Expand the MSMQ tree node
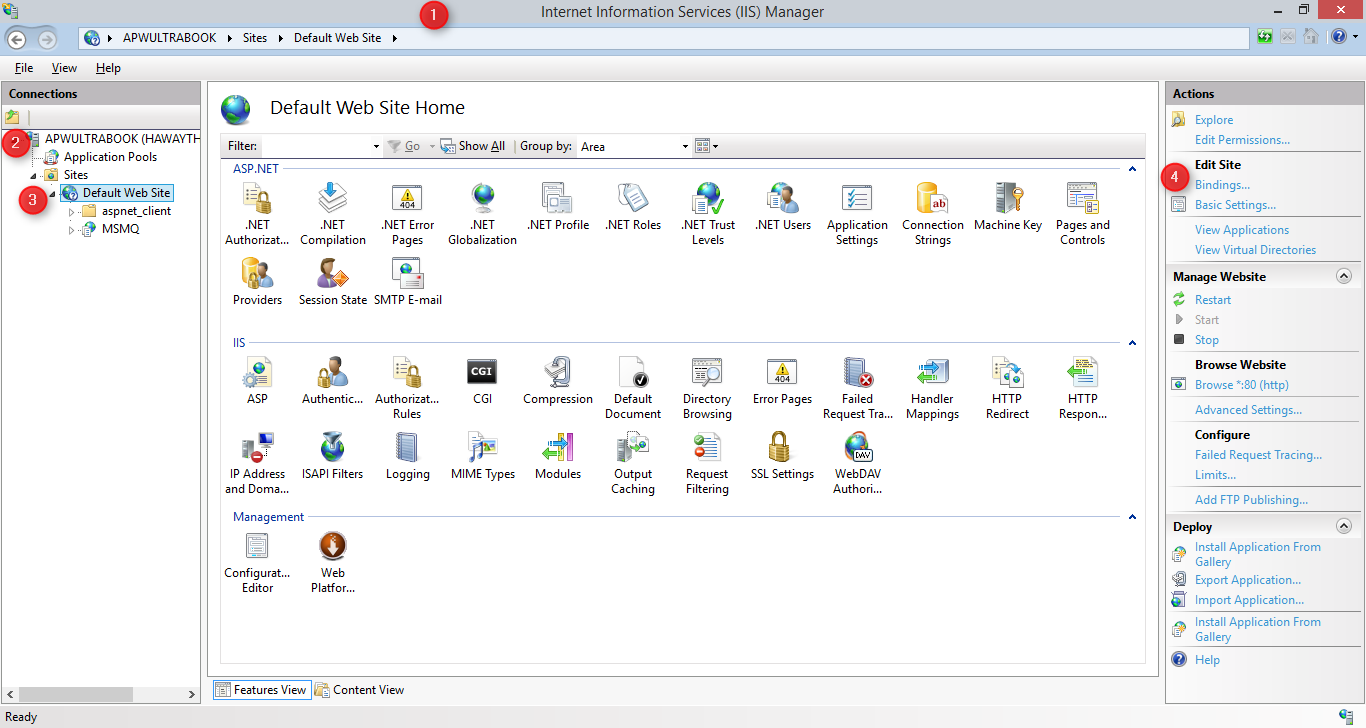Viewport: 1366px width, 728px height. [x=71, y=229]
